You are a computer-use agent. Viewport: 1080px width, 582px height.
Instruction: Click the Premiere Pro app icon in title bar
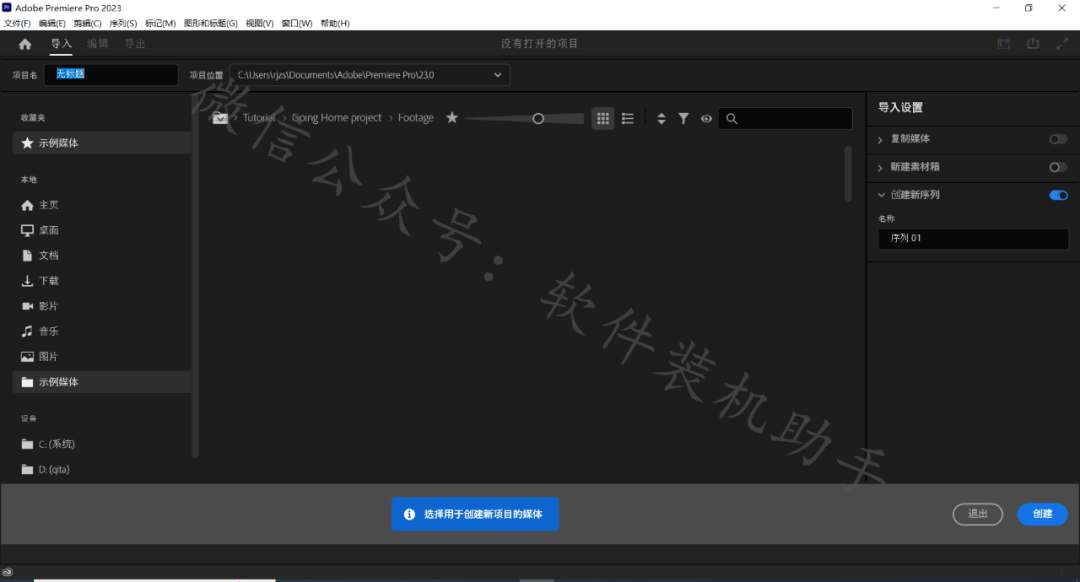click(x=7, y=8)
